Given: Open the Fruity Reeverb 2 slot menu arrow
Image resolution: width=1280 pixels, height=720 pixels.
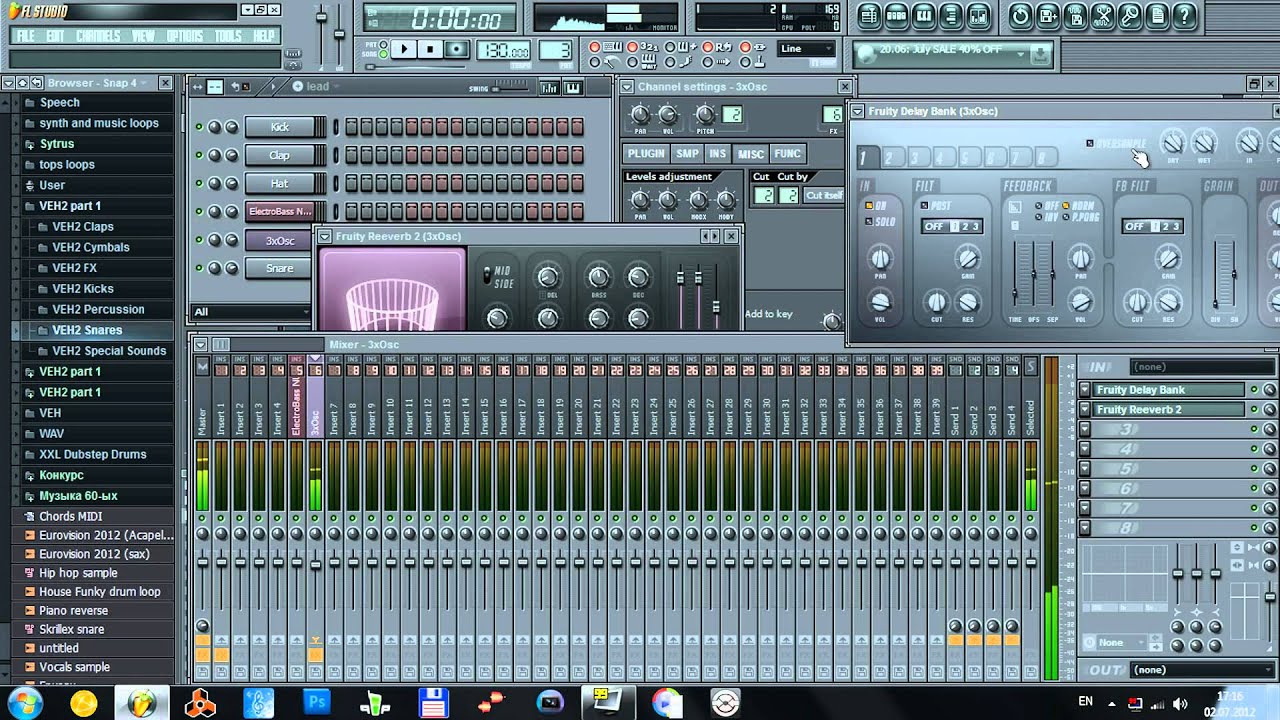Looking at the screenshot, I should (x=1085, y=410).
